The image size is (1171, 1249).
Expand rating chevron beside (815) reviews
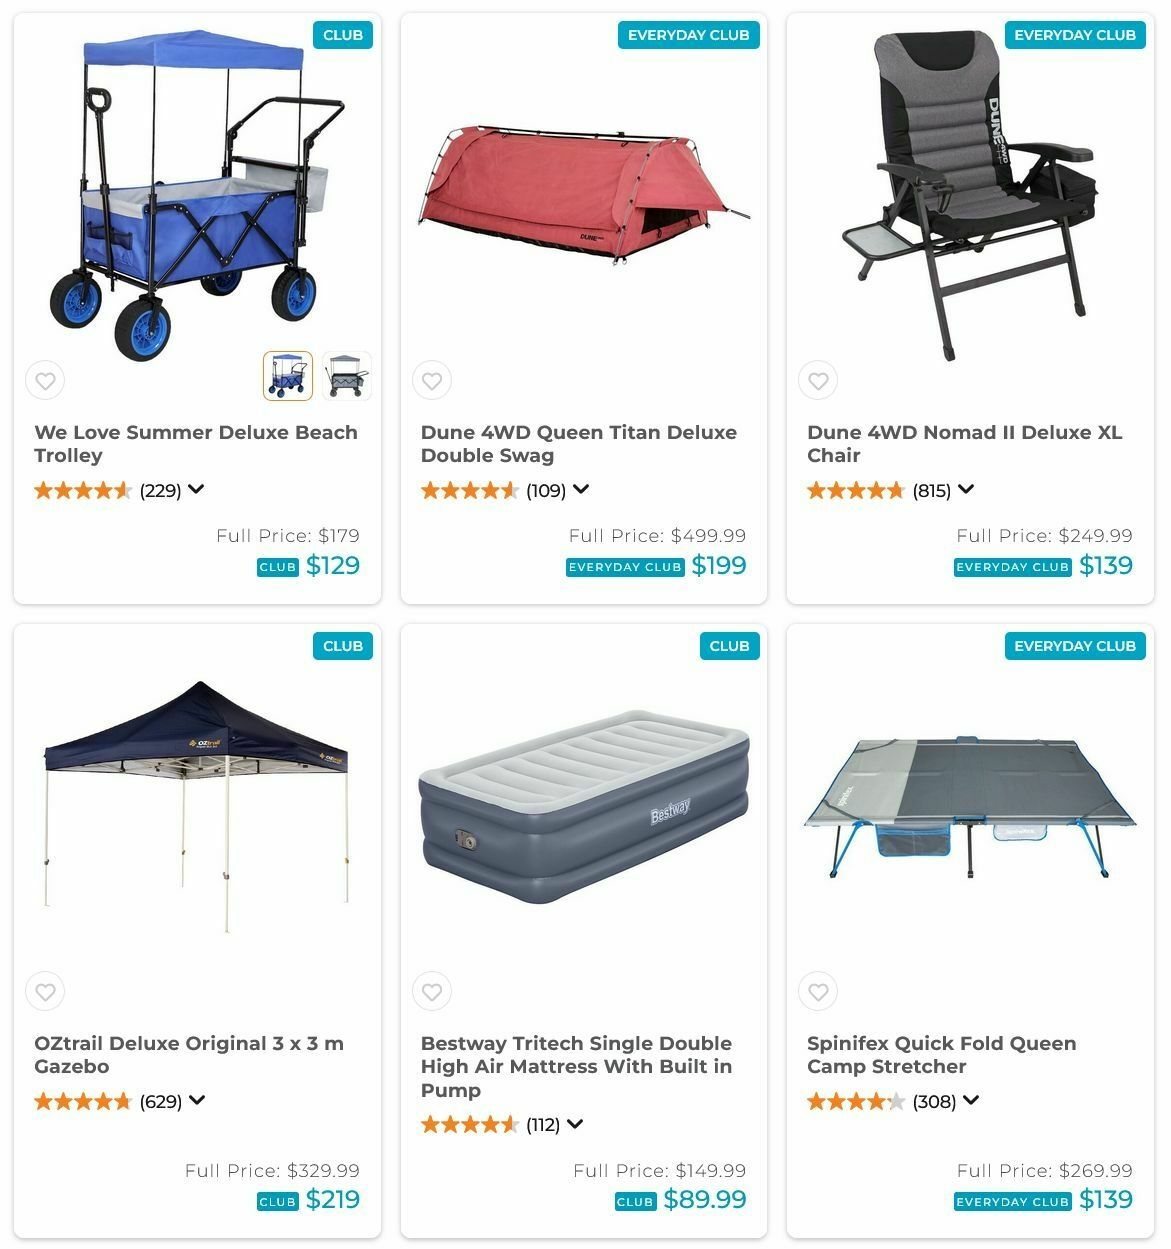[x=966, y=489]
